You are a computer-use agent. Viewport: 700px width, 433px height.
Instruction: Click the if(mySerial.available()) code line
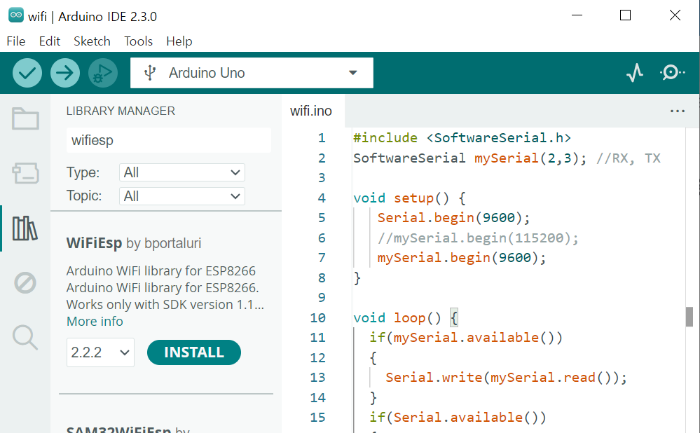point(466,337)
